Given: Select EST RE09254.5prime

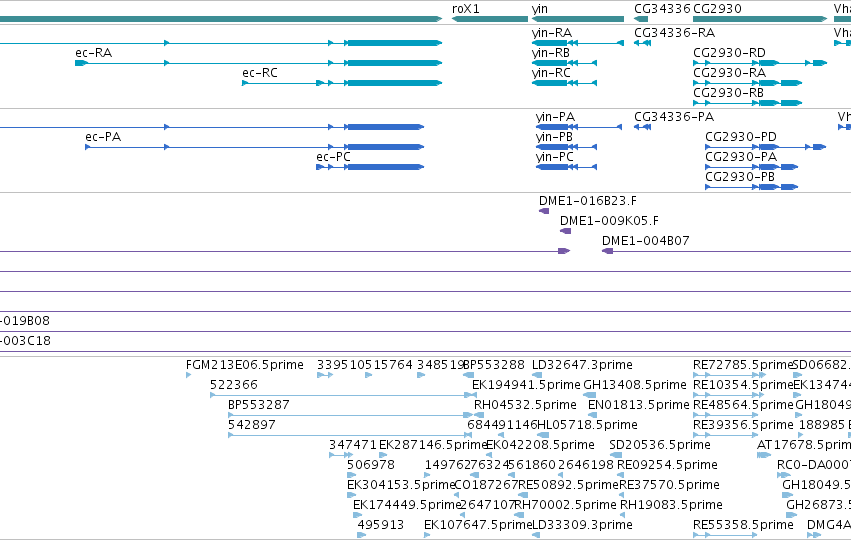Looking at the screenshot, I should [x=621, y=475].
